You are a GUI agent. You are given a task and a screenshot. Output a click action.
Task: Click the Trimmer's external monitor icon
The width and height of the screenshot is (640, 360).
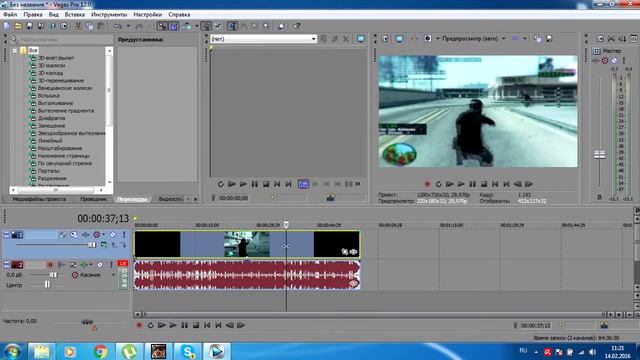(x=361, y=39)
